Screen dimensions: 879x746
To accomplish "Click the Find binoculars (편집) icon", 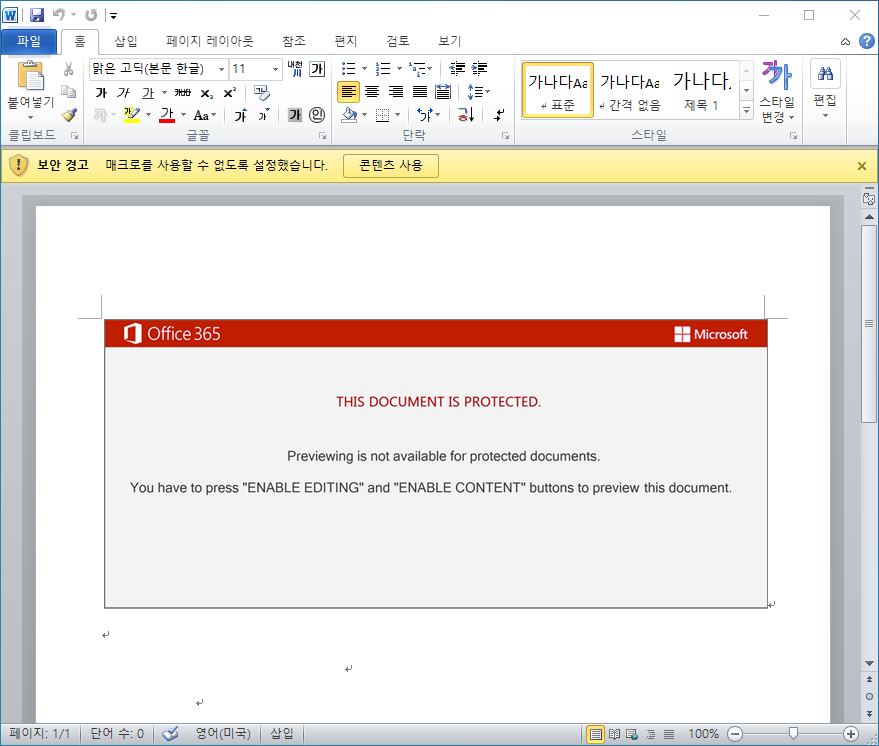I will [825, 73].
